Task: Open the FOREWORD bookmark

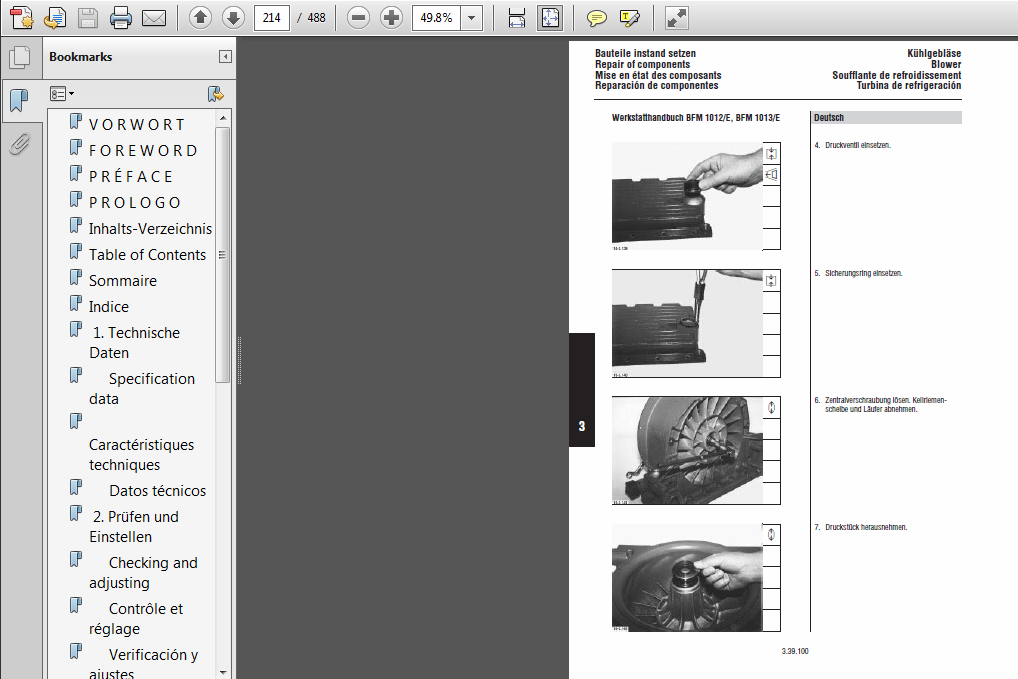Action: point(143,150)
